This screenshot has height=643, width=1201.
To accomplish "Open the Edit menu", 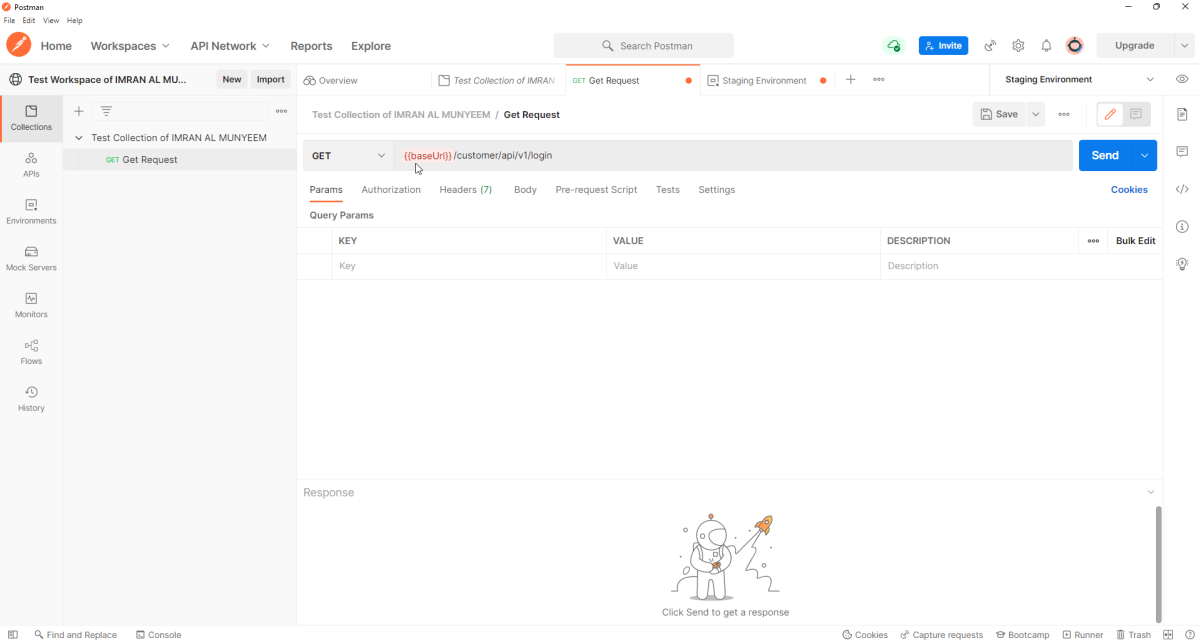I will [28, 20].
